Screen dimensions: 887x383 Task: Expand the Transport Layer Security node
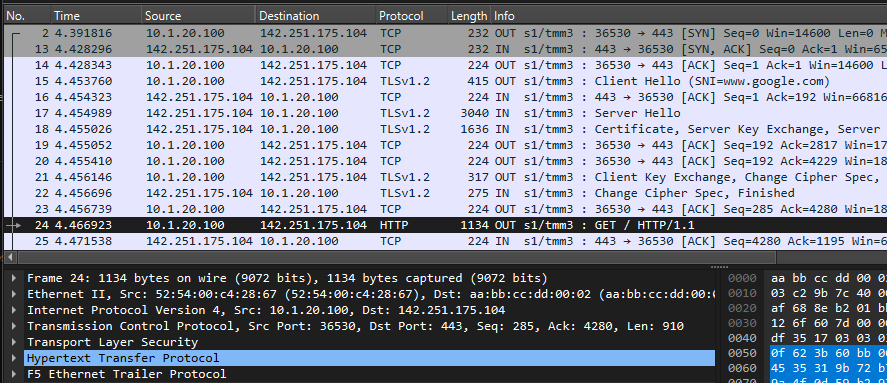tap(14, 342)
